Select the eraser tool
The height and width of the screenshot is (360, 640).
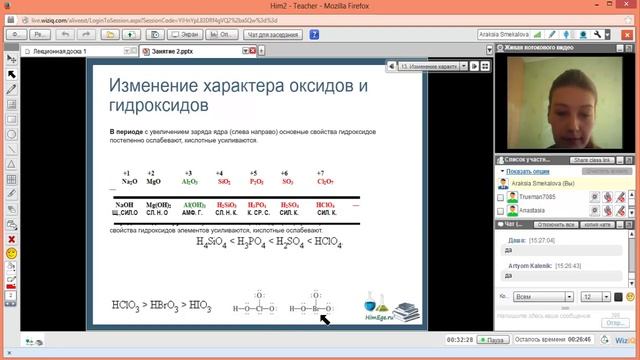click(11, 209)
